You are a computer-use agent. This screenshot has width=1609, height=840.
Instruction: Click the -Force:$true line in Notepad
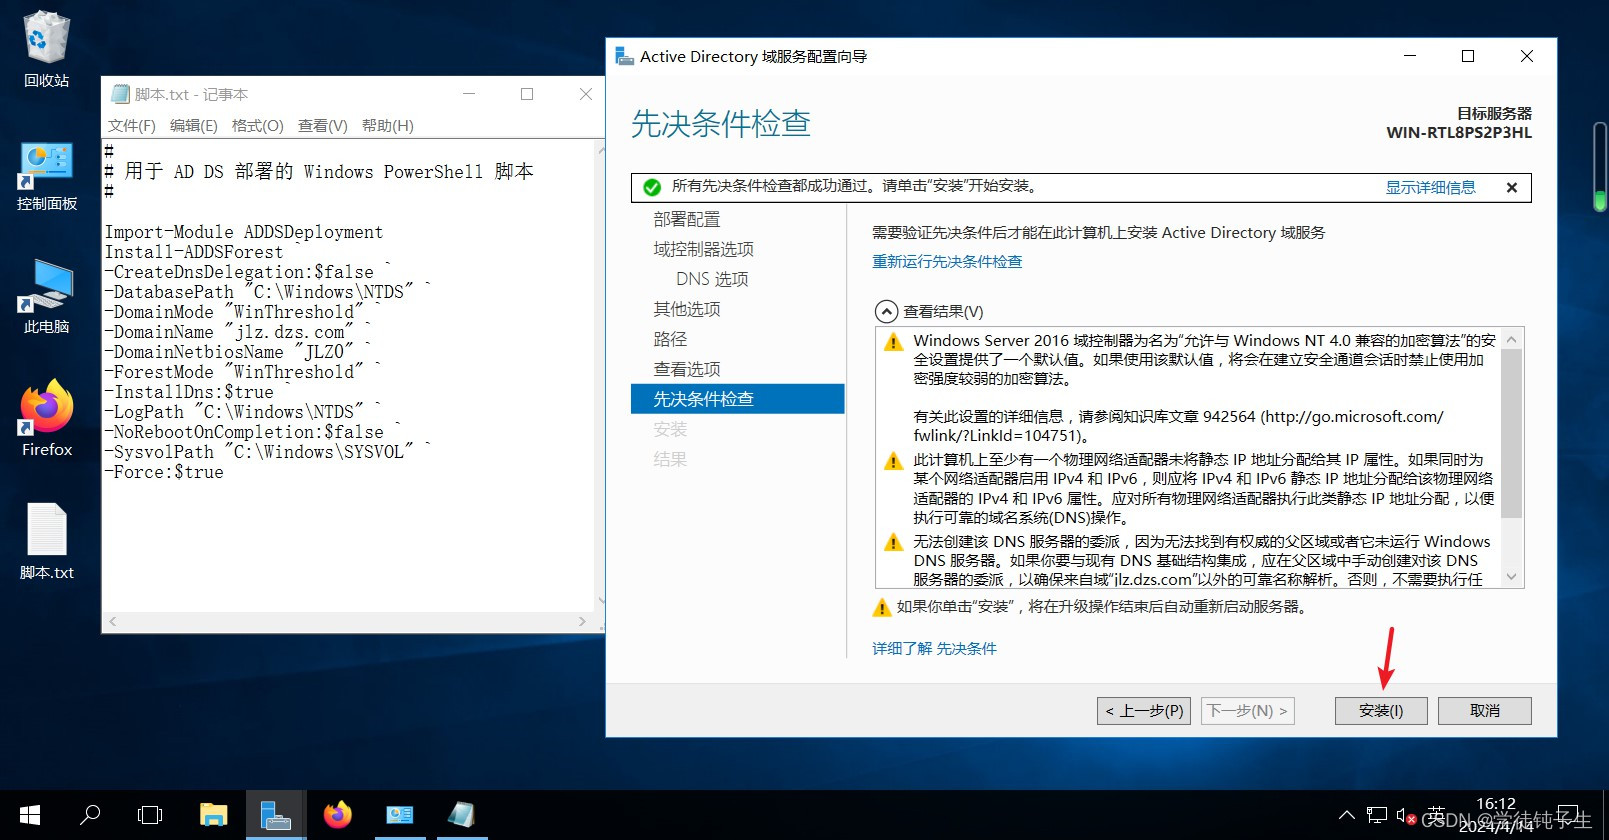[164, 472]
